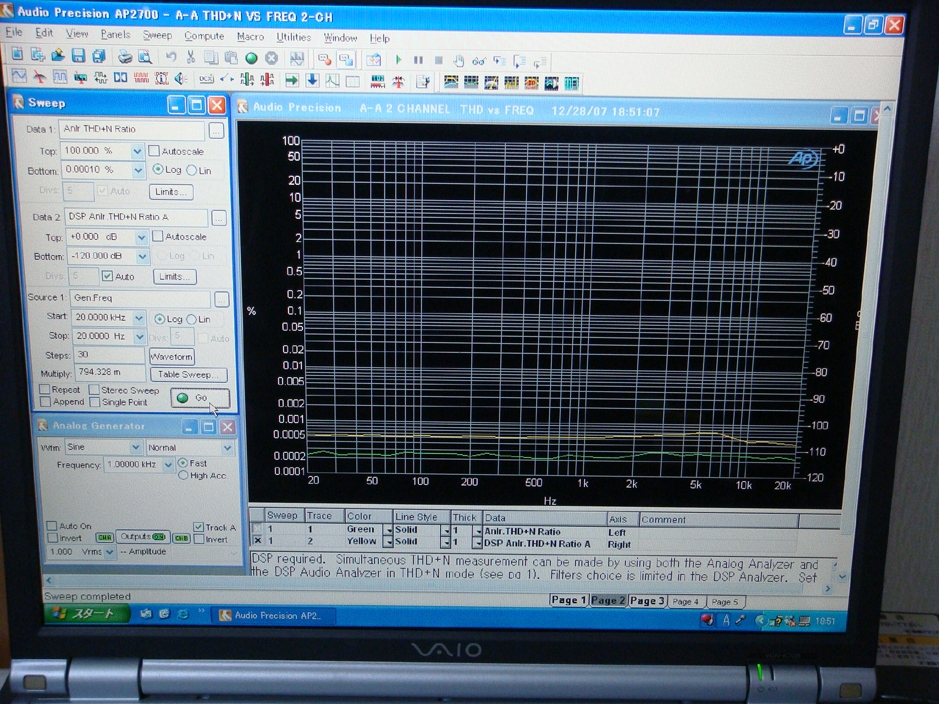Expand the Data 2 Bottom dB dropdown
Viewport: 939px width, 704px height.
pyautogui.click(x=143, y=256)
